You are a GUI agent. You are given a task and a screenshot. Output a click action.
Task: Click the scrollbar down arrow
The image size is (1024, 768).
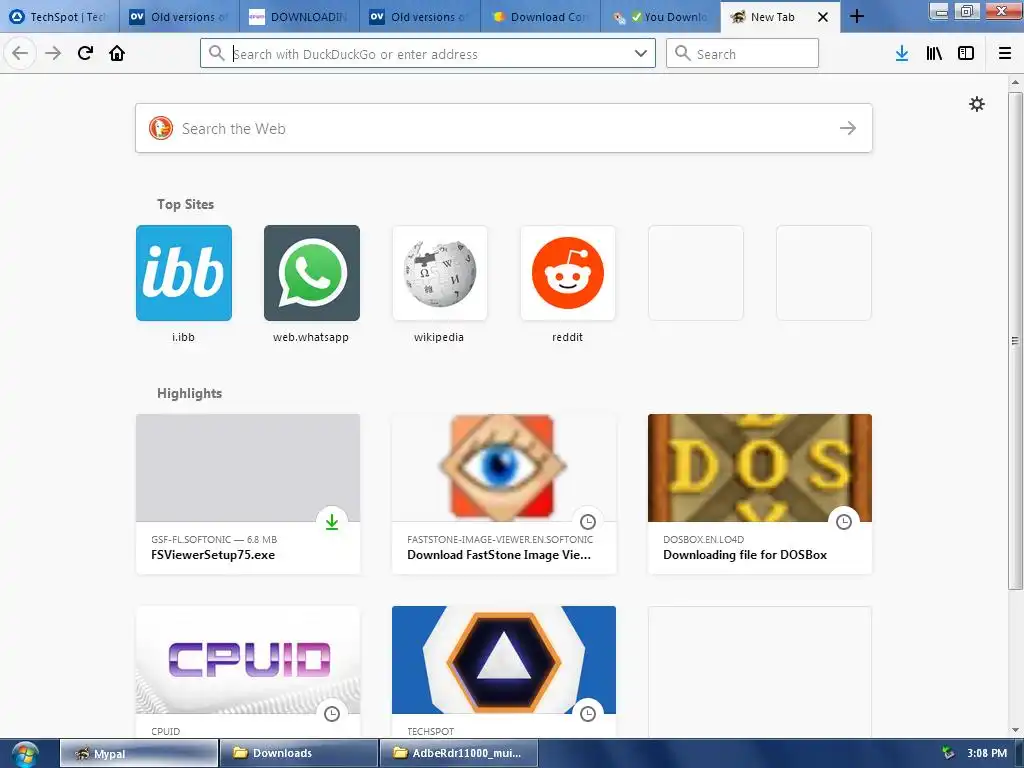point(1015,730)
